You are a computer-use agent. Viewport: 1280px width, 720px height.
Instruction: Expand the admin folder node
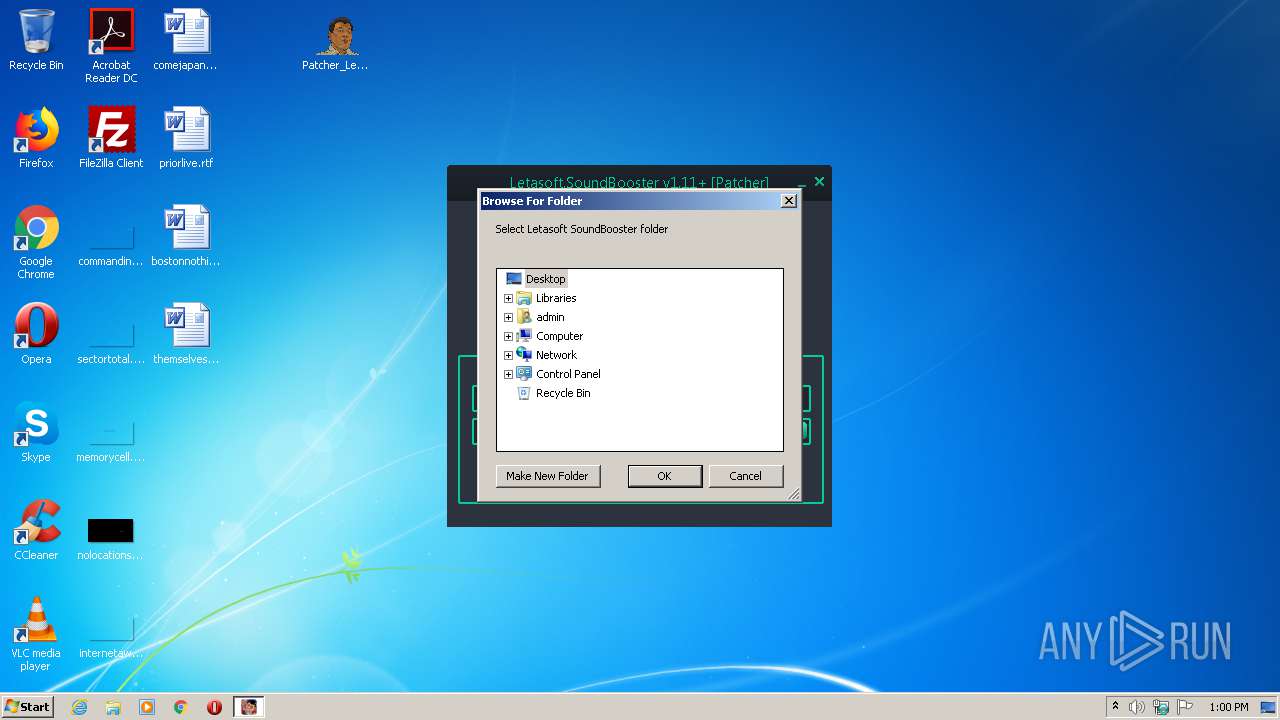click(508, 317)
